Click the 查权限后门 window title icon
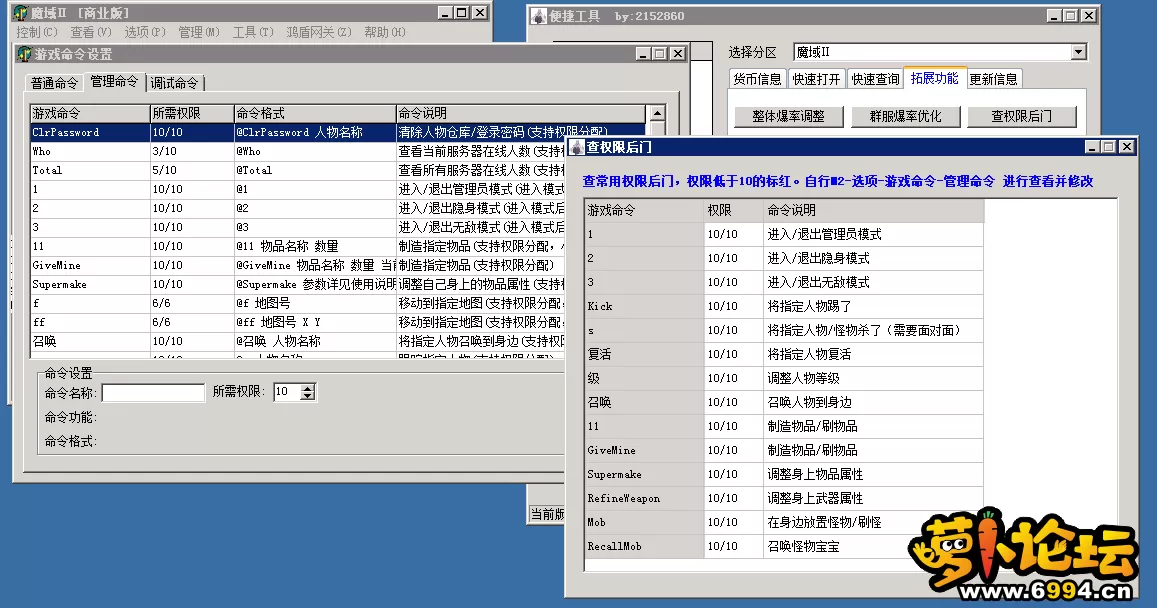1157x608 pixels. click(576, 147)
